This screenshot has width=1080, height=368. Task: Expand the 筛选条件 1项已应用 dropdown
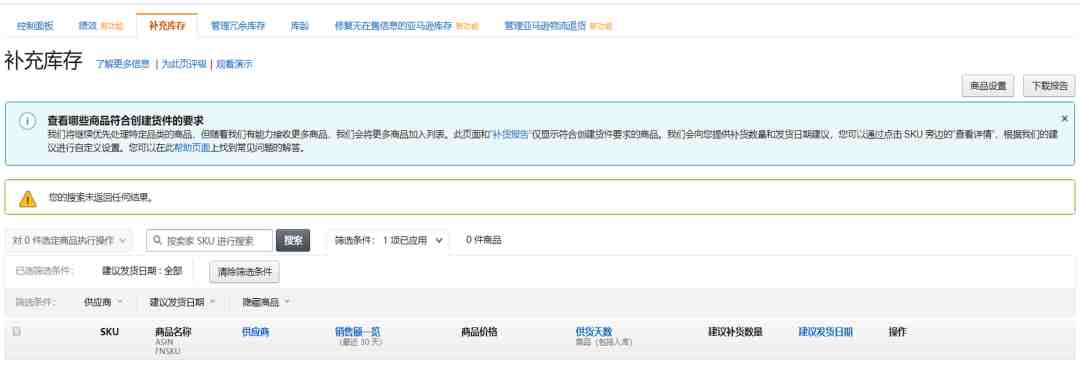[388, 241]
